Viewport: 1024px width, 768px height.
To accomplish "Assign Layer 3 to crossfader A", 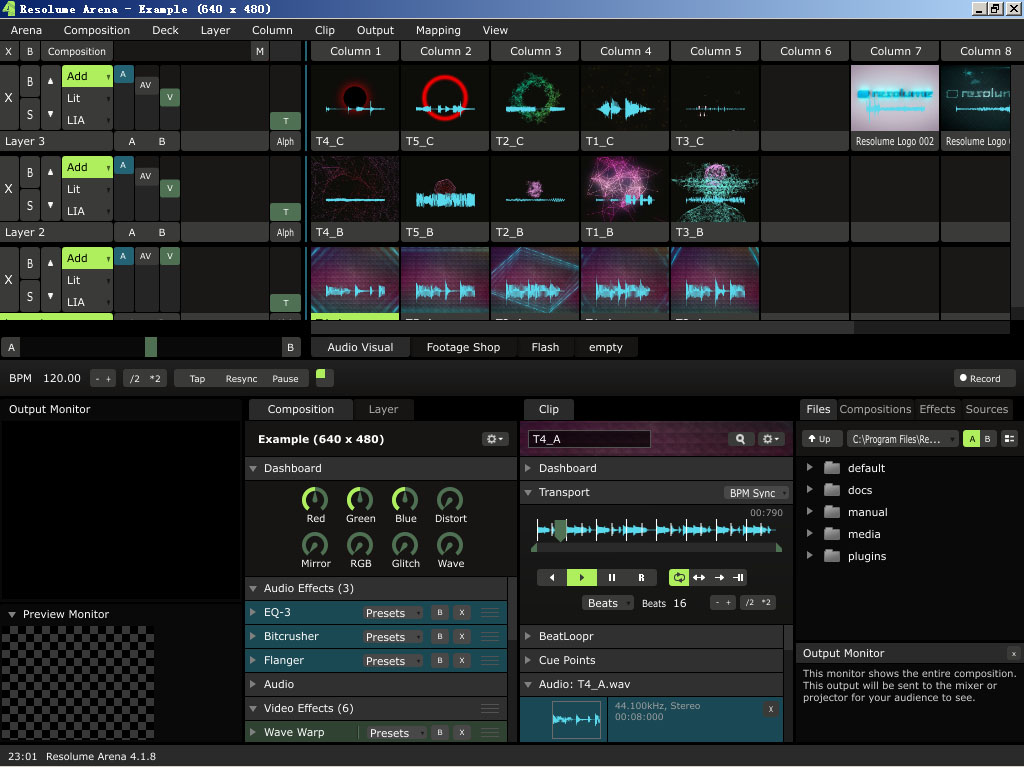I will [x=132, y=141].
